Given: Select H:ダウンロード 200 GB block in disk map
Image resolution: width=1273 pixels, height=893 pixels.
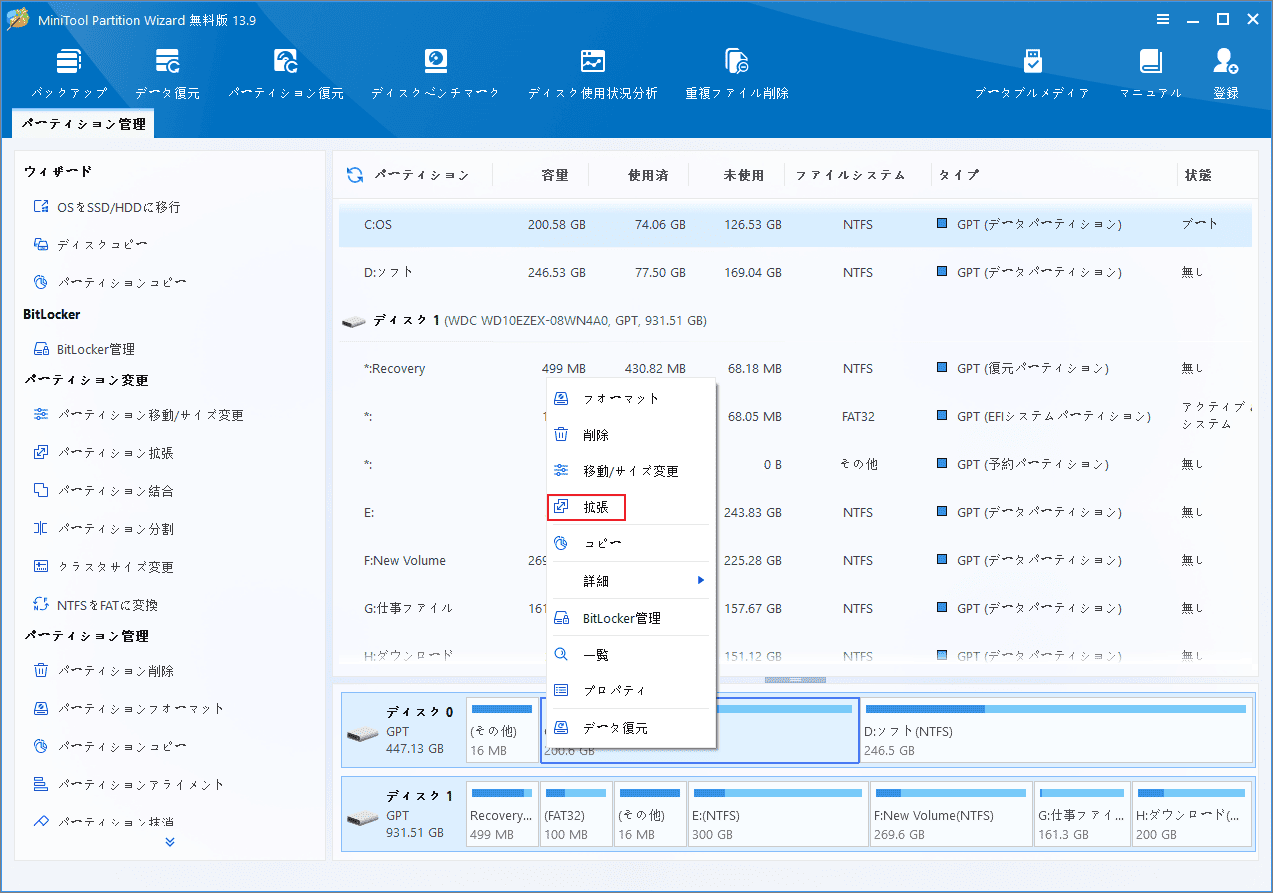Looking at the screenshot, I should tap(1192, 814).
